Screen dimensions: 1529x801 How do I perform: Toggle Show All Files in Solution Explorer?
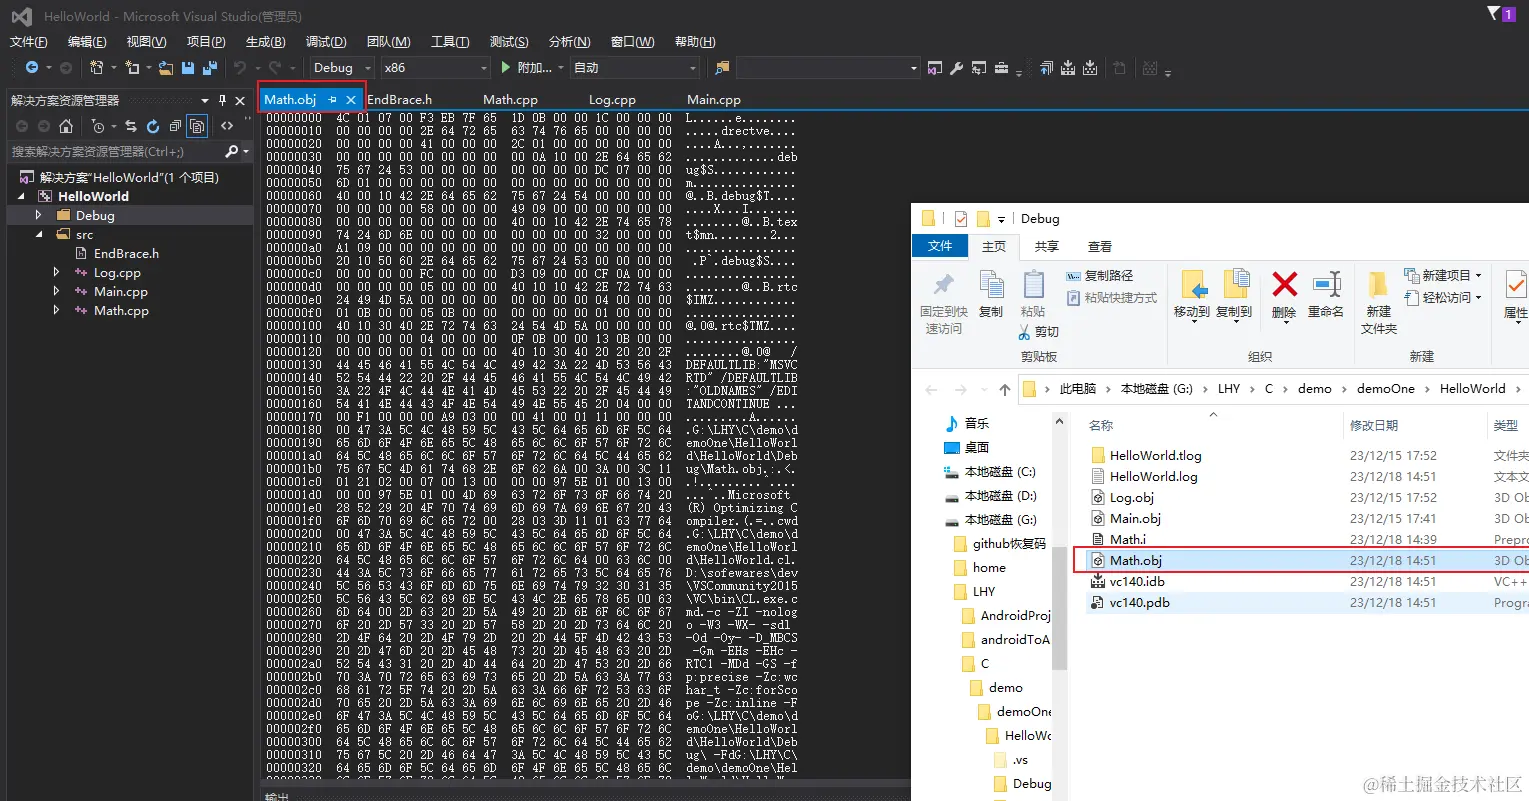pos(198,126)
